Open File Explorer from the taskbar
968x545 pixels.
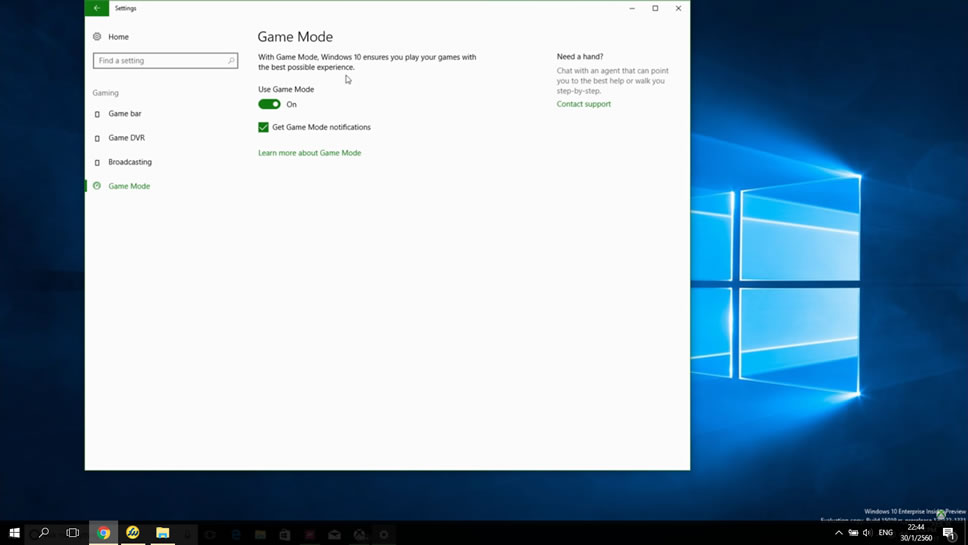tap(162, 533)
